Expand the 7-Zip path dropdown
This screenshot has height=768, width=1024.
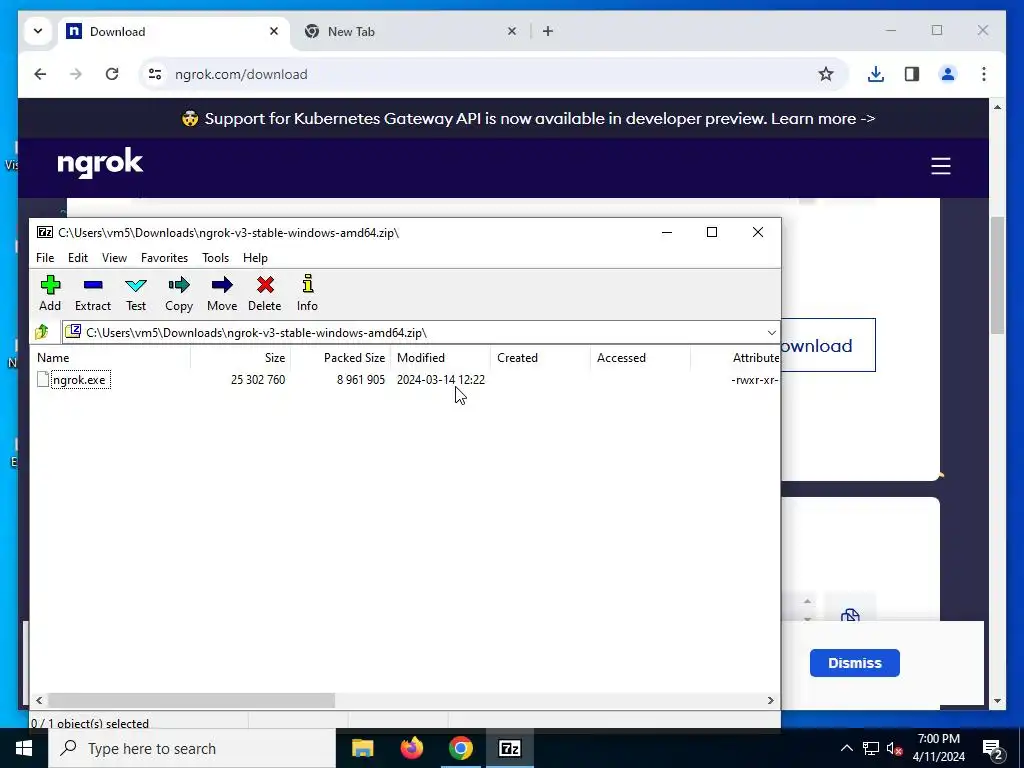click(x=771, y=332)
